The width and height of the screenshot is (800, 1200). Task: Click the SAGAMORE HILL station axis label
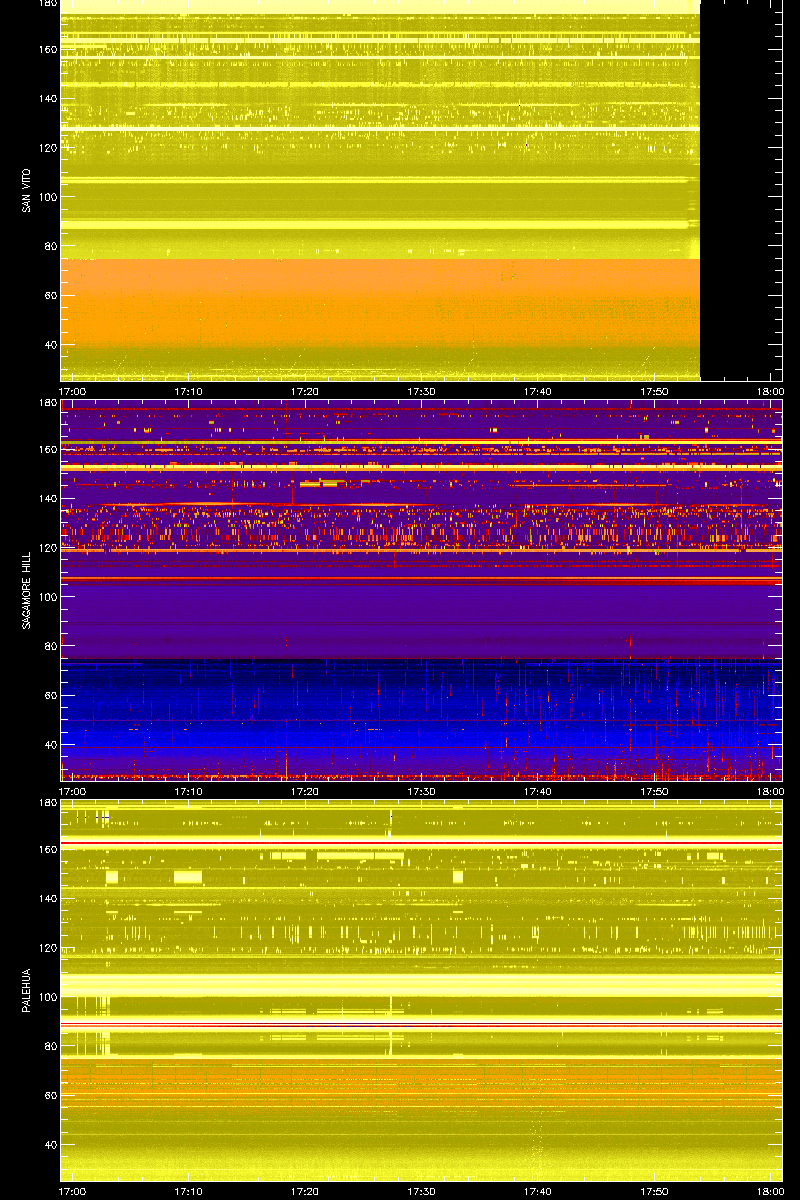click(x=27, y=590)
